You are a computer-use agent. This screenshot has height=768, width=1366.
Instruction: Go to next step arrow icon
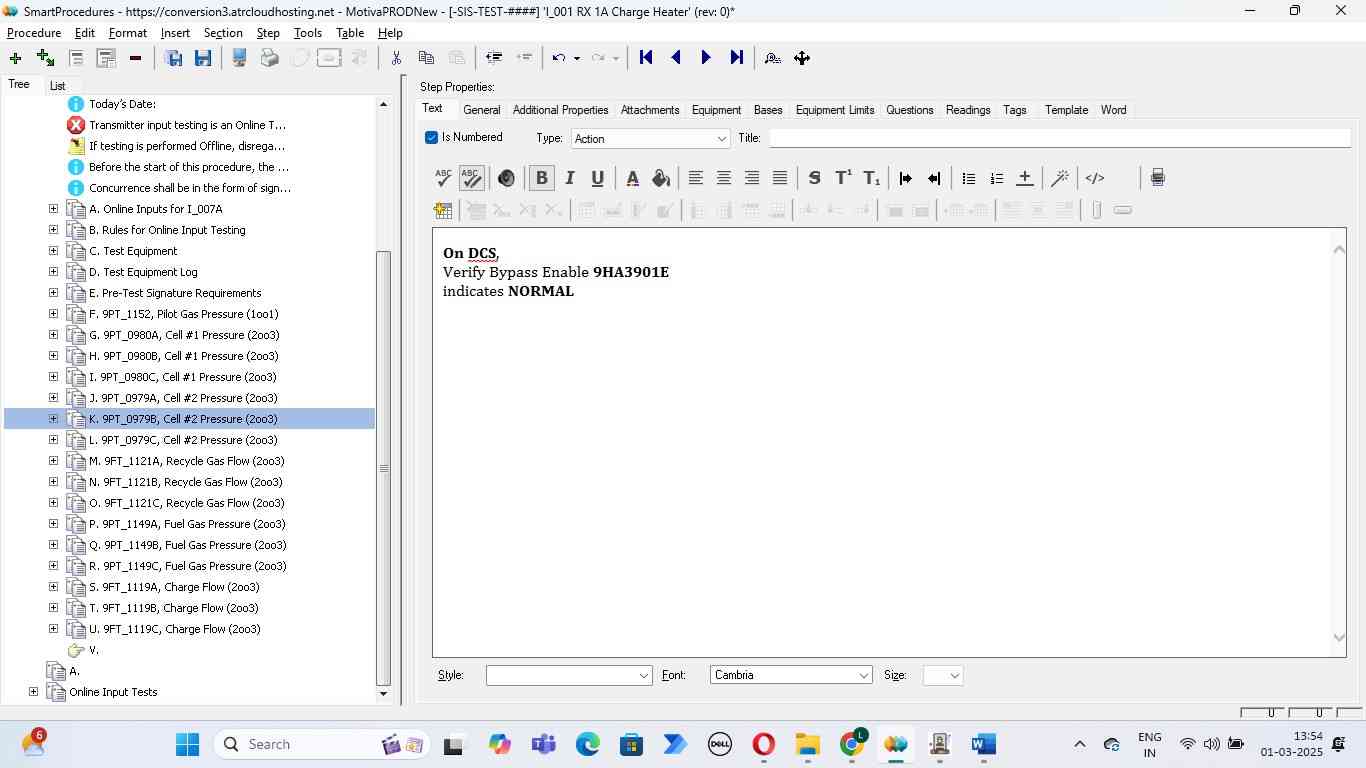706,58
